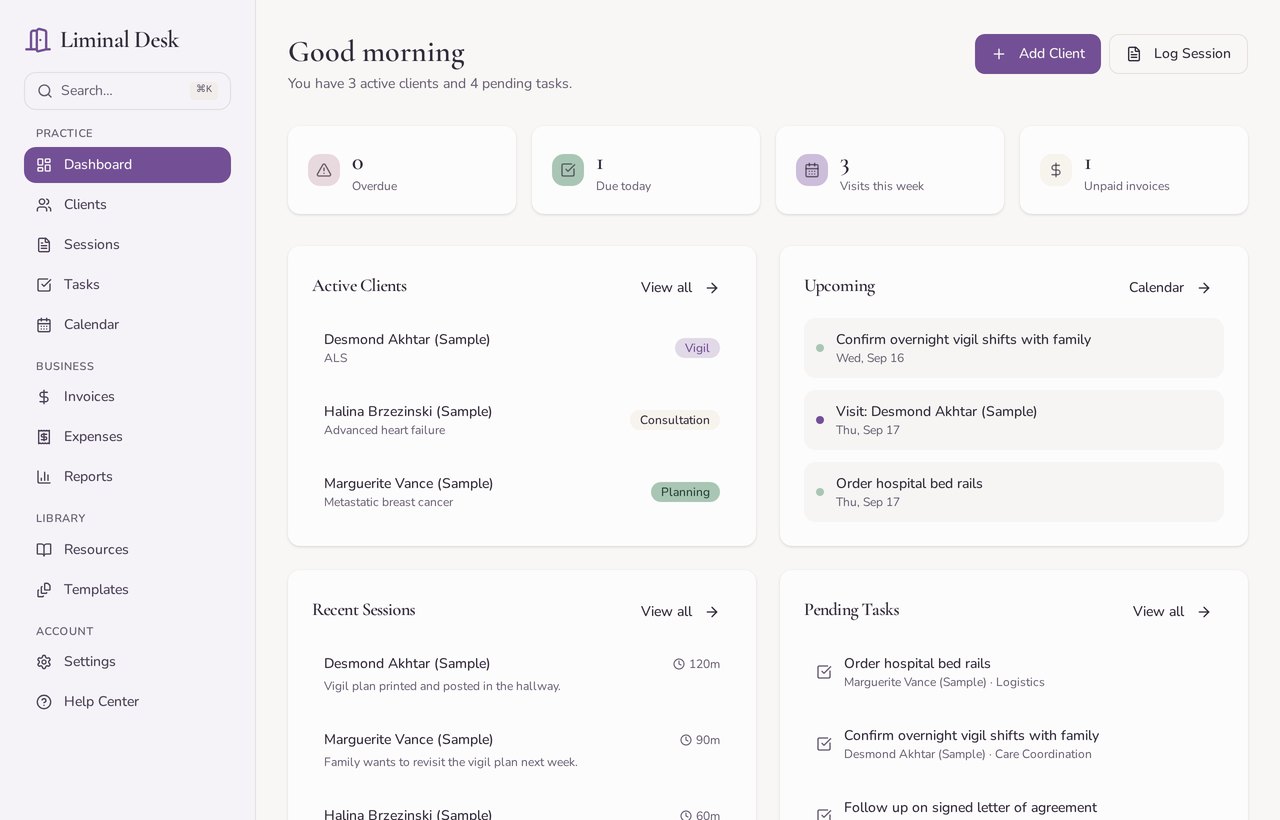This screenshot has width=1280, height=820.
Task: Click the Tasks checkbox icon in sidebar
Action: click(x=44, y=285)
